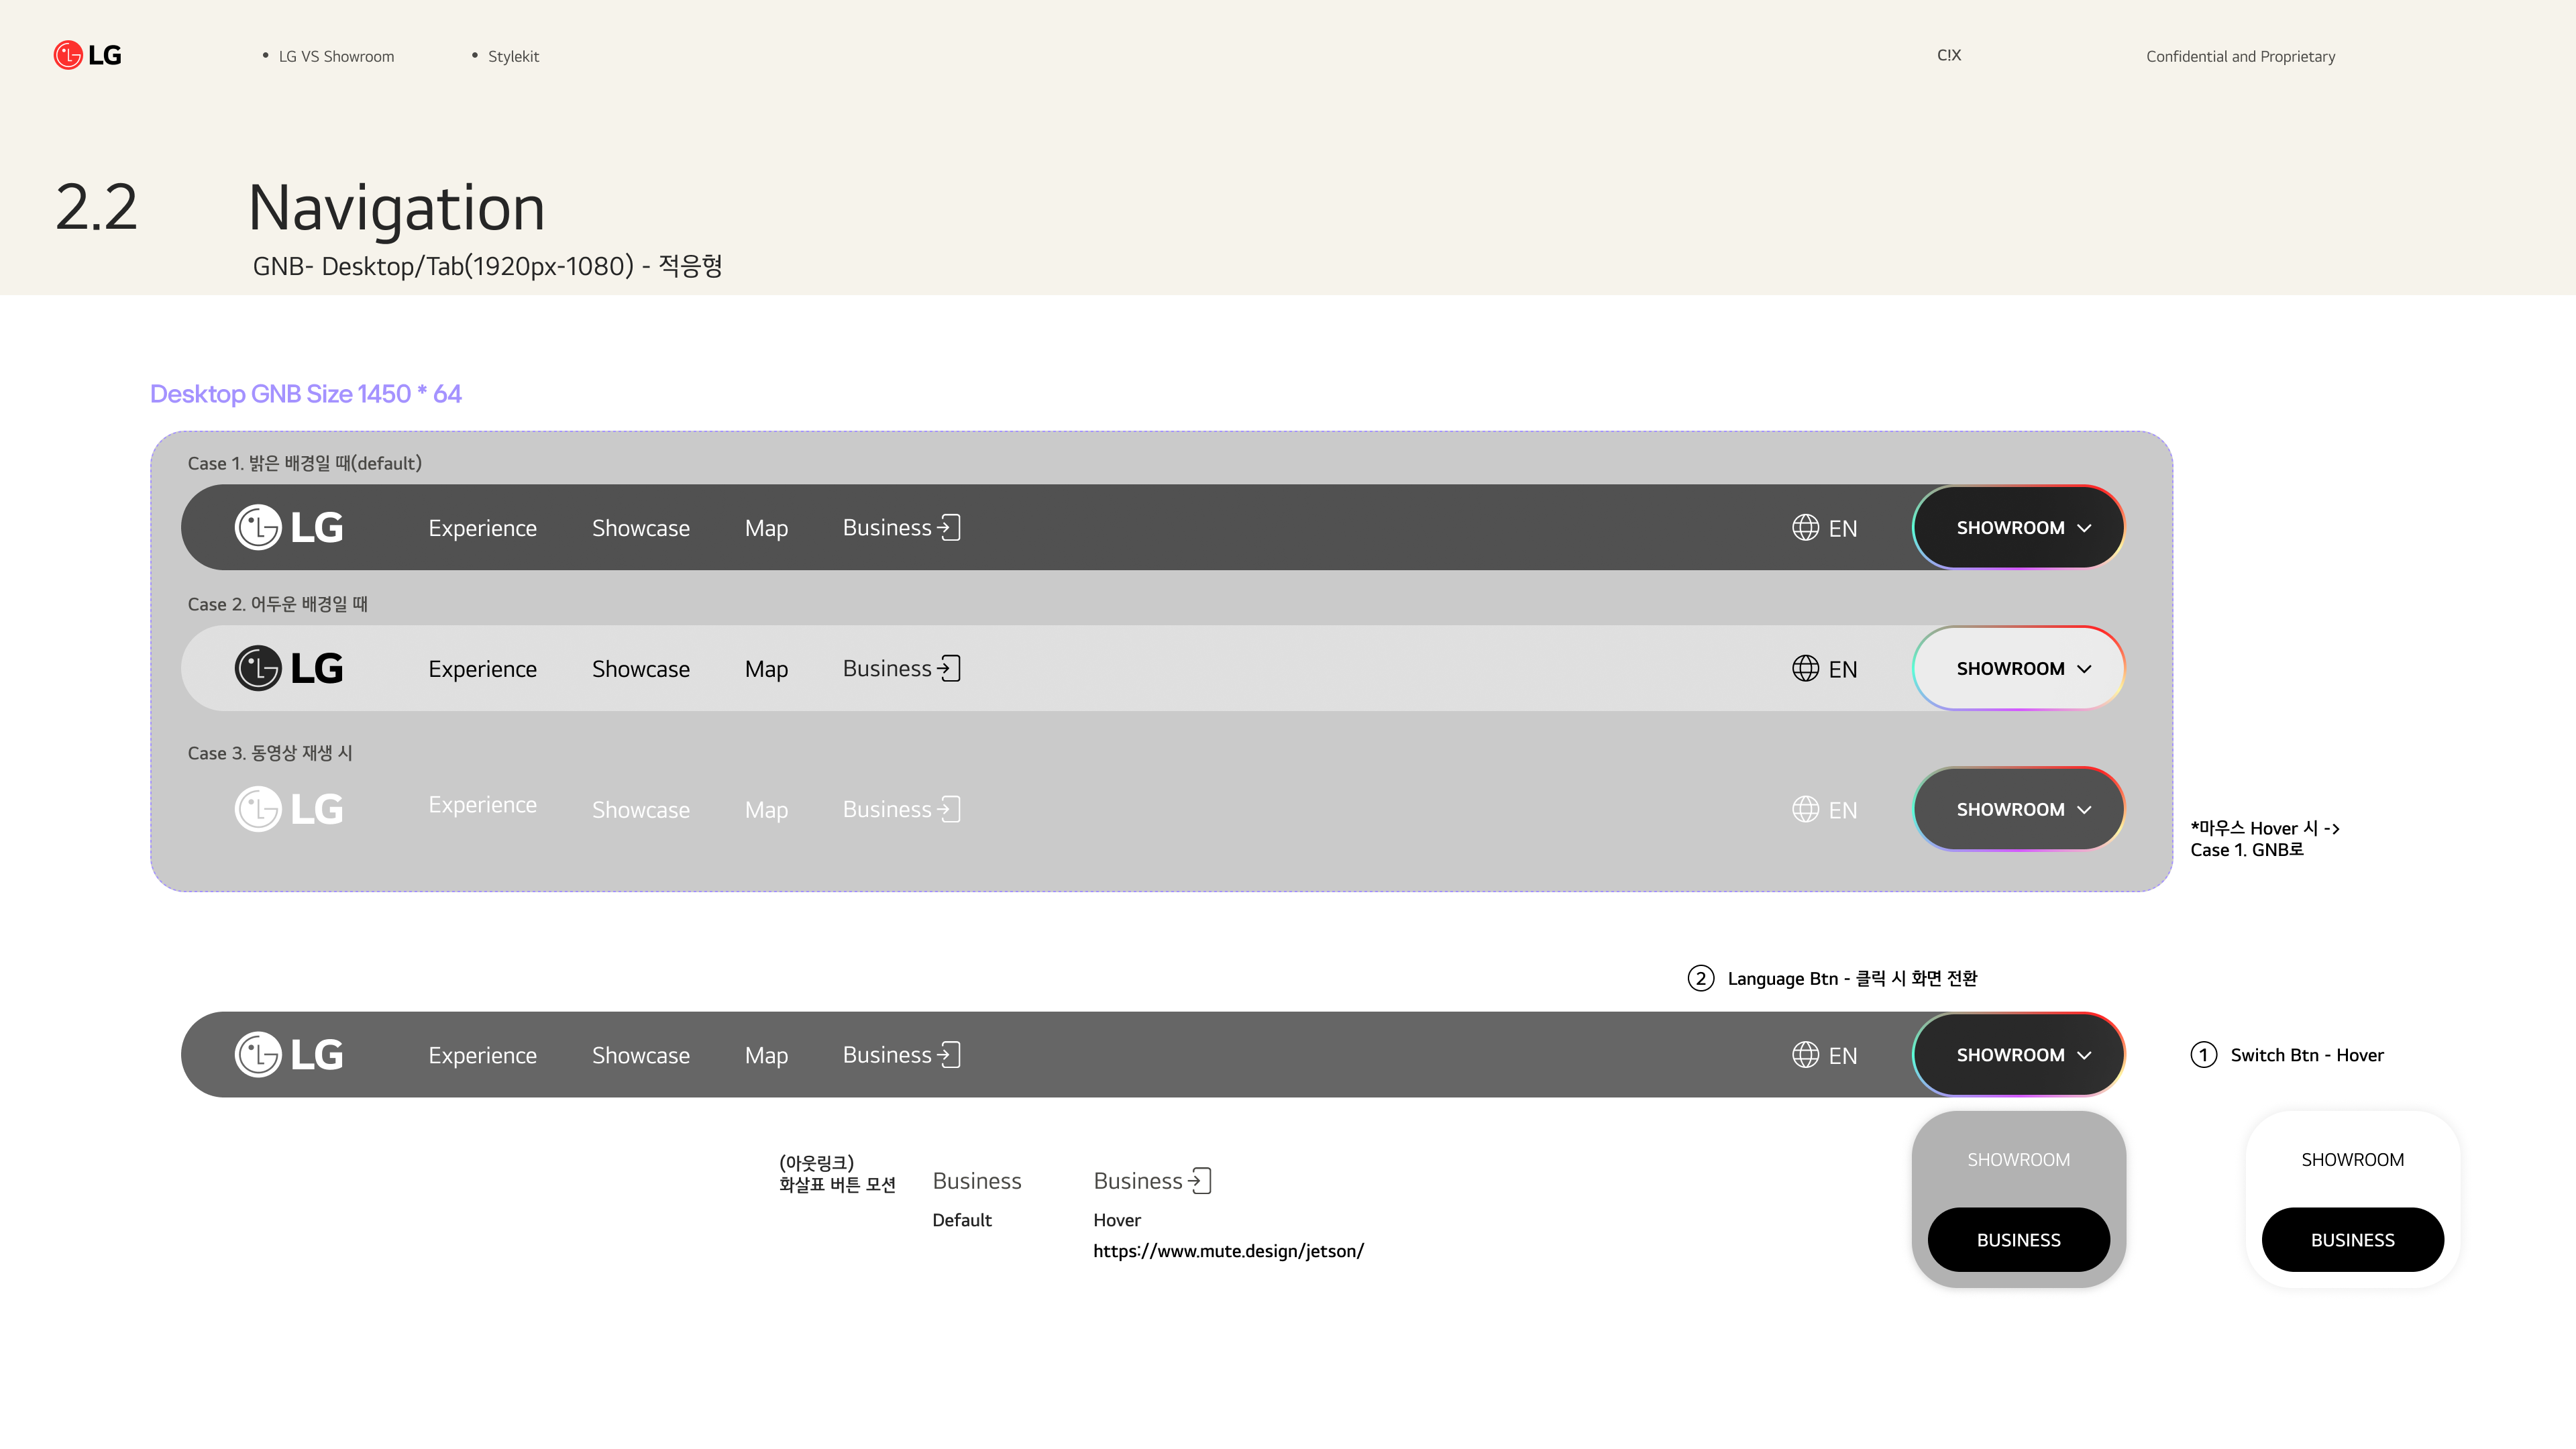Click the globe language icon in Case 2 navbar
Viewport: 2576px width, 1449px height.
tap(1805, 668)
